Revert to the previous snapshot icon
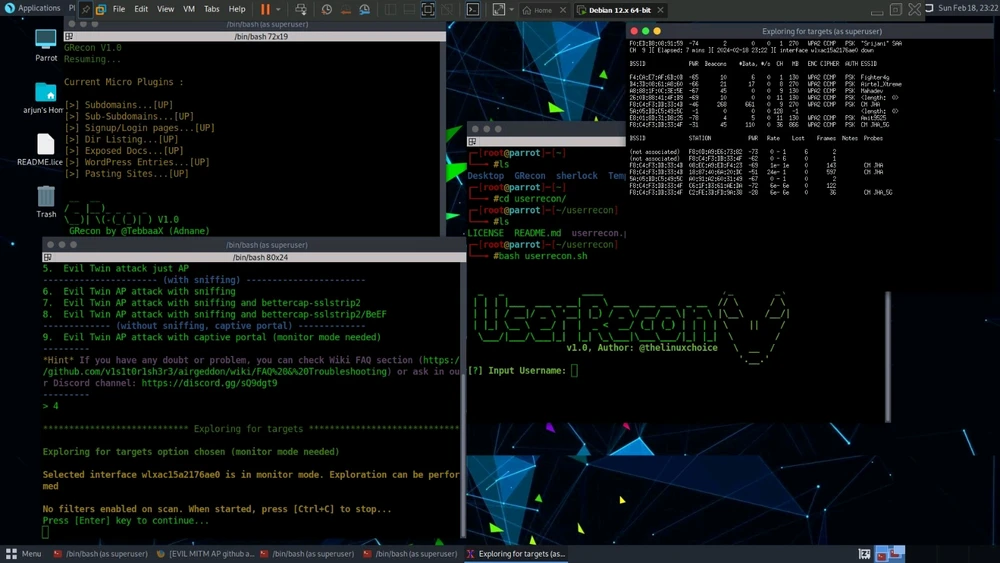 346,10
